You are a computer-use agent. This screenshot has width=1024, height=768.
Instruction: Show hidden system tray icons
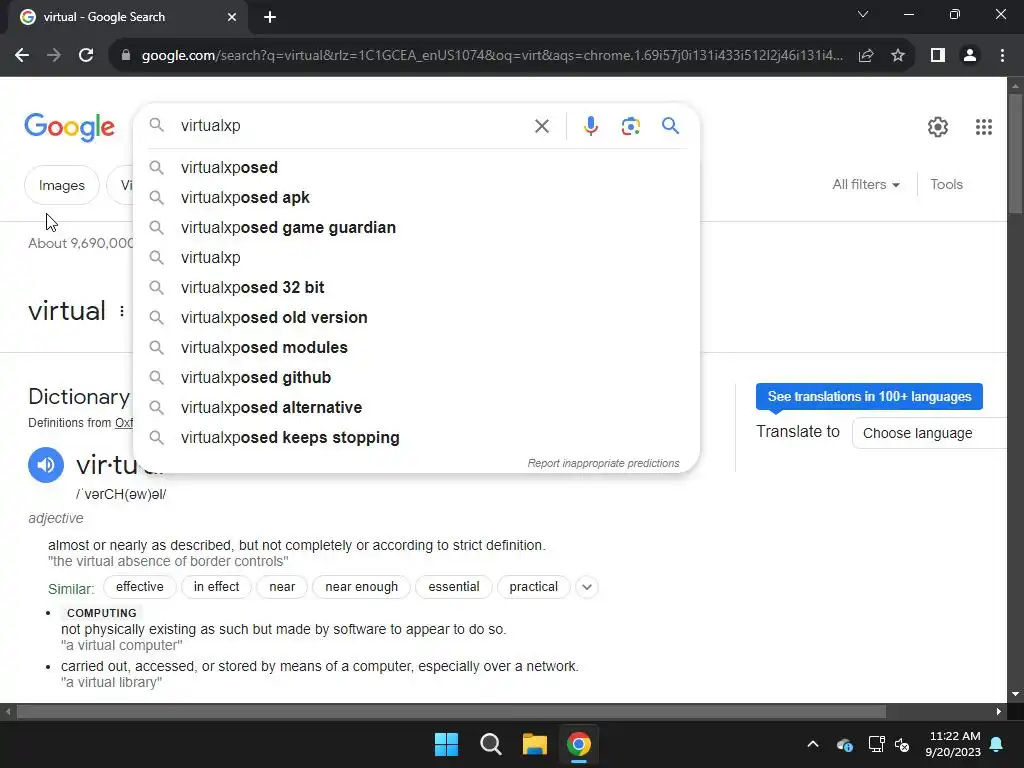pyautogui.click(x=813, y=744)
